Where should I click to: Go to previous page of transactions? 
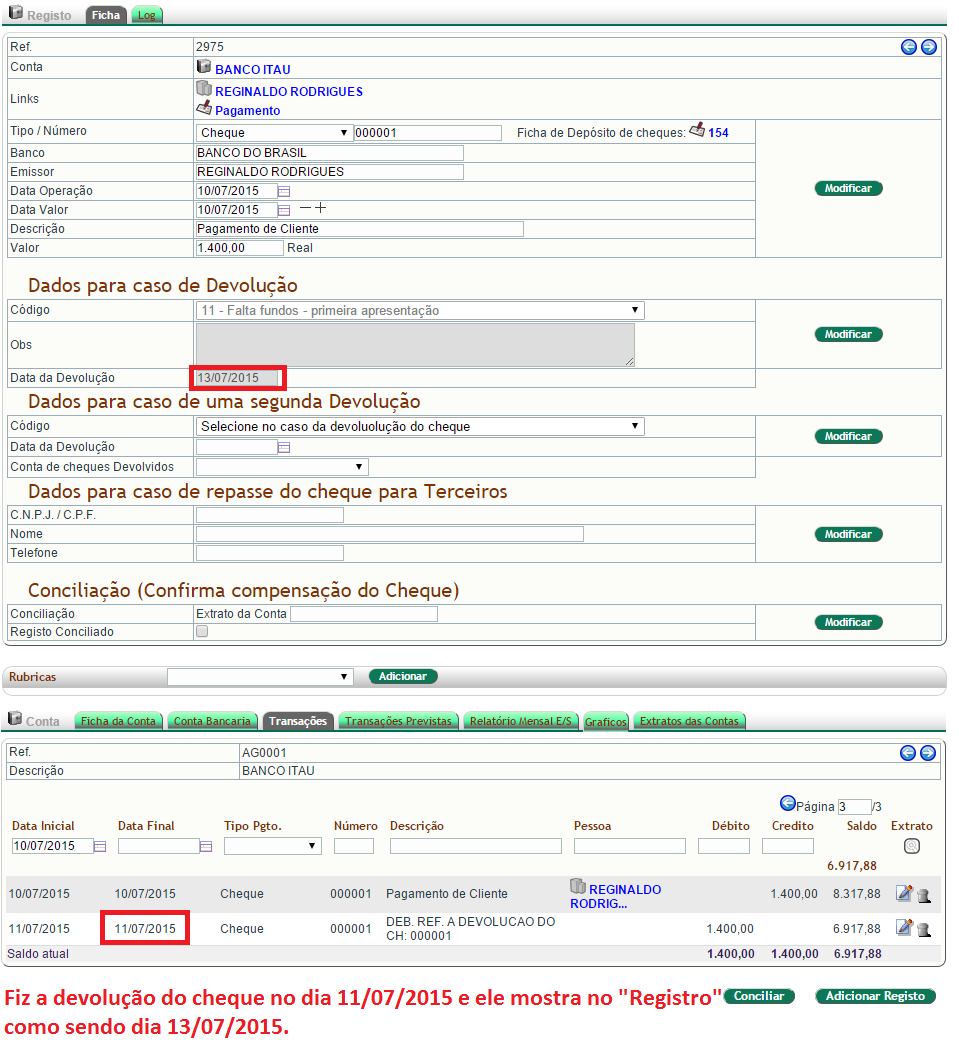click(x=787, y=803)
